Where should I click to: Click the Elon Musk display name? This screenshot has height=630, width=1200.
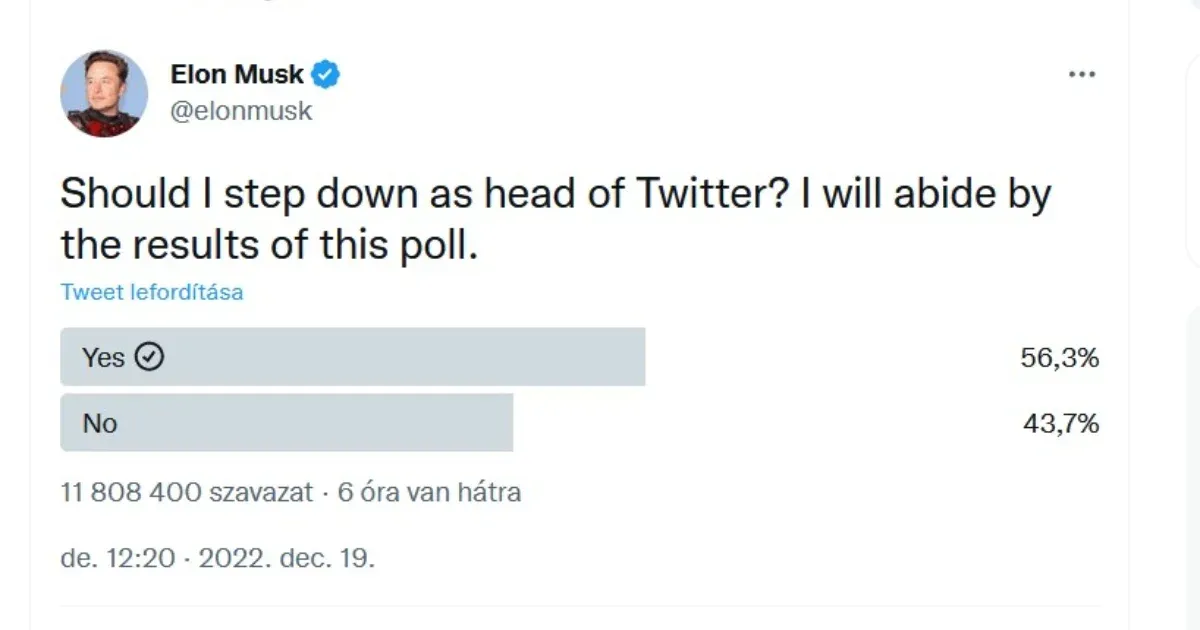point(237,74)
